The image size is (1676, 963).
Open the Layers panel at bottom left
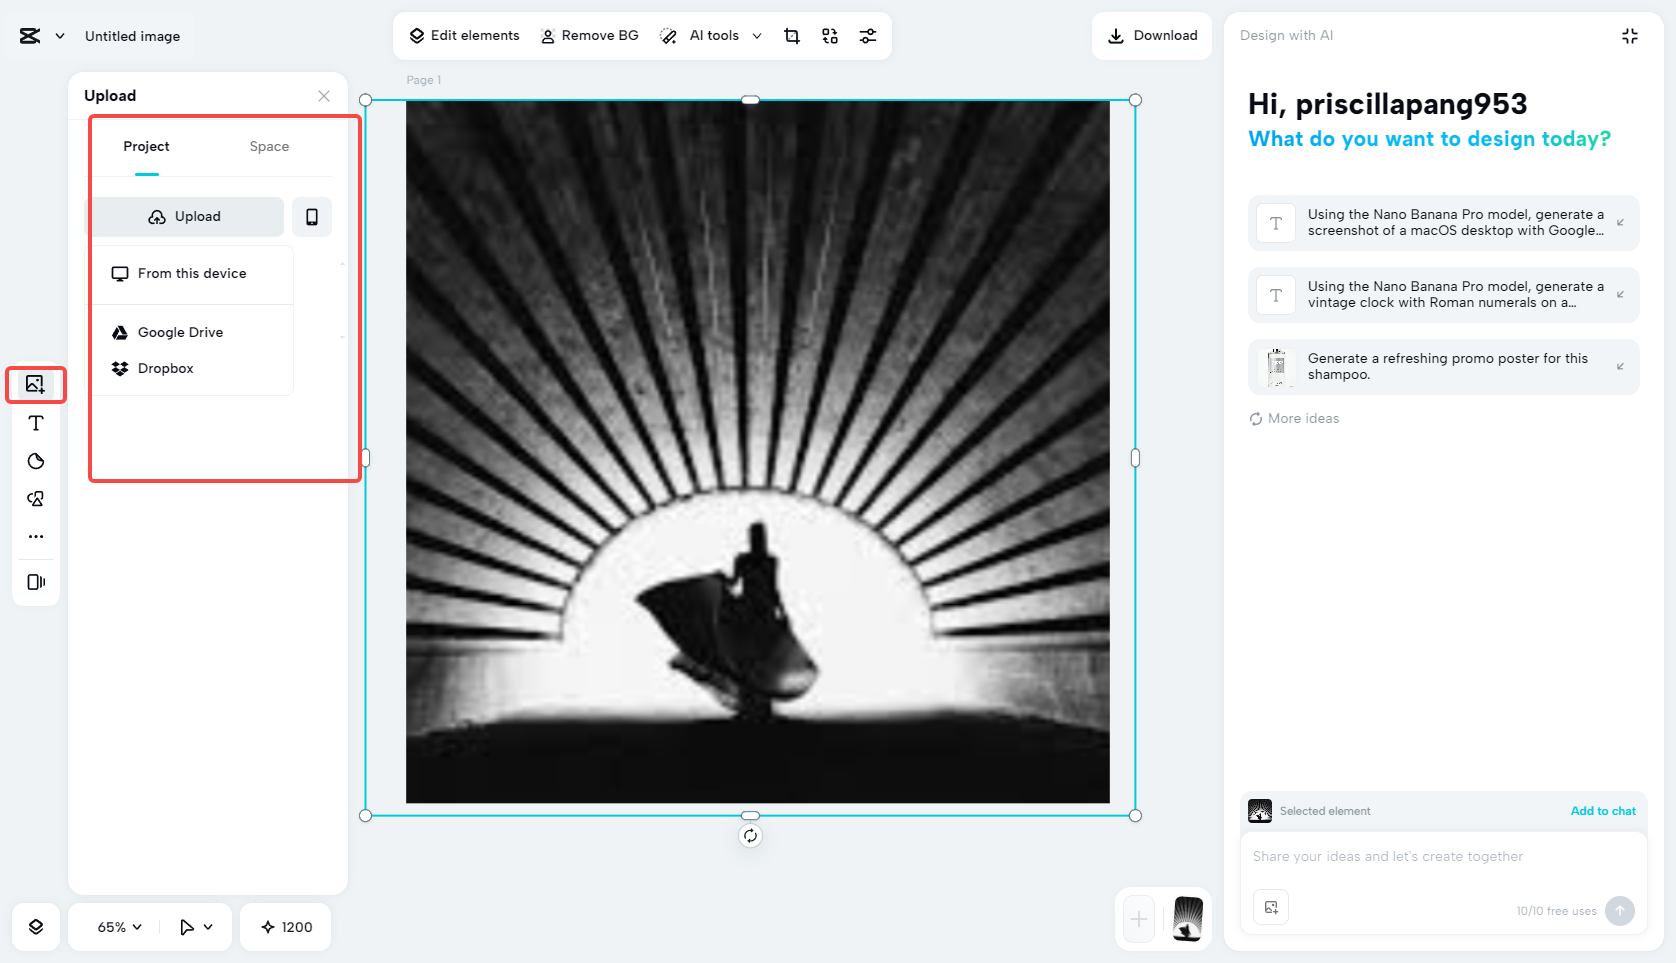click(35, 927)
